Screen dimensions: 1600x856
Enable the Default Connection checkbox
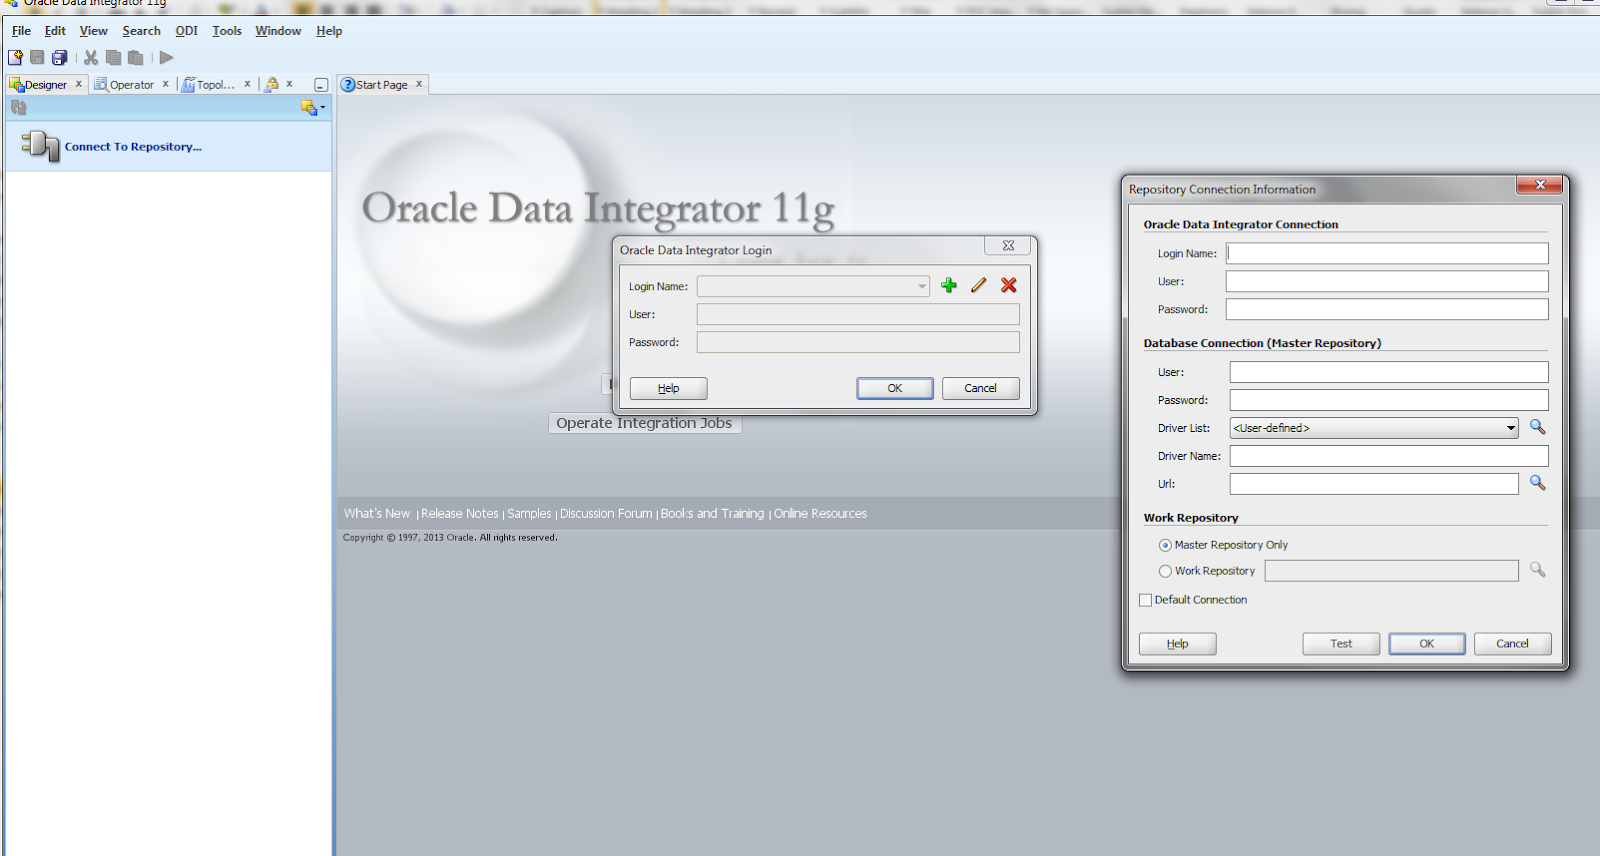point(1146,600)
